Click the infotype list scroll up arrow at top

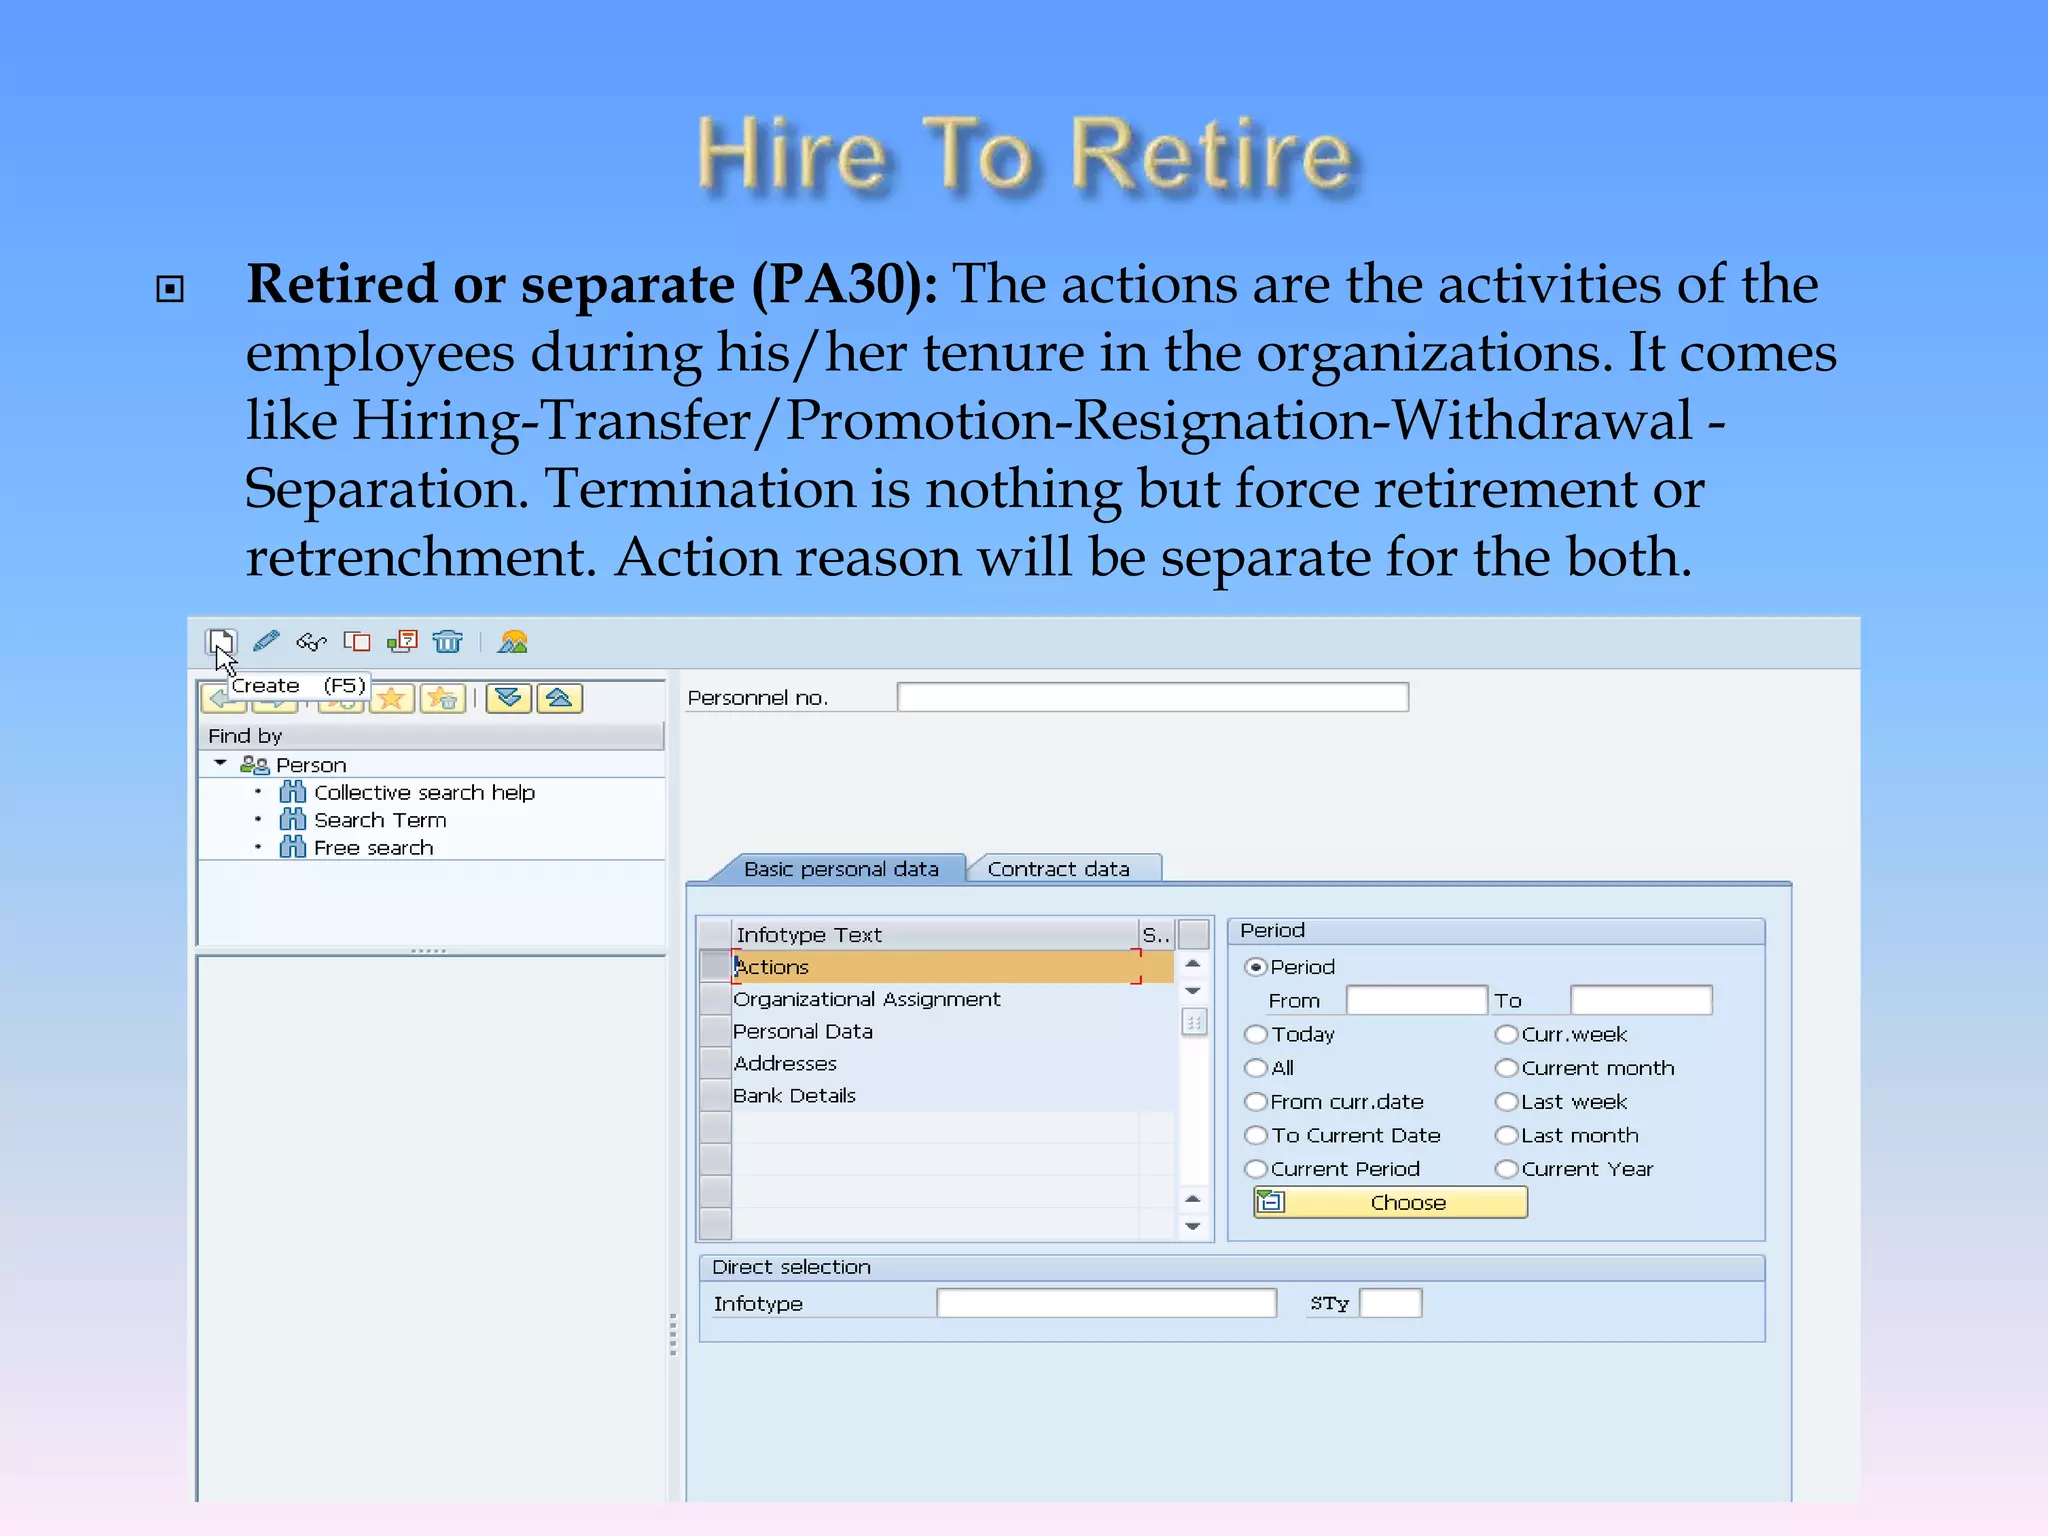pos(1193,964)
